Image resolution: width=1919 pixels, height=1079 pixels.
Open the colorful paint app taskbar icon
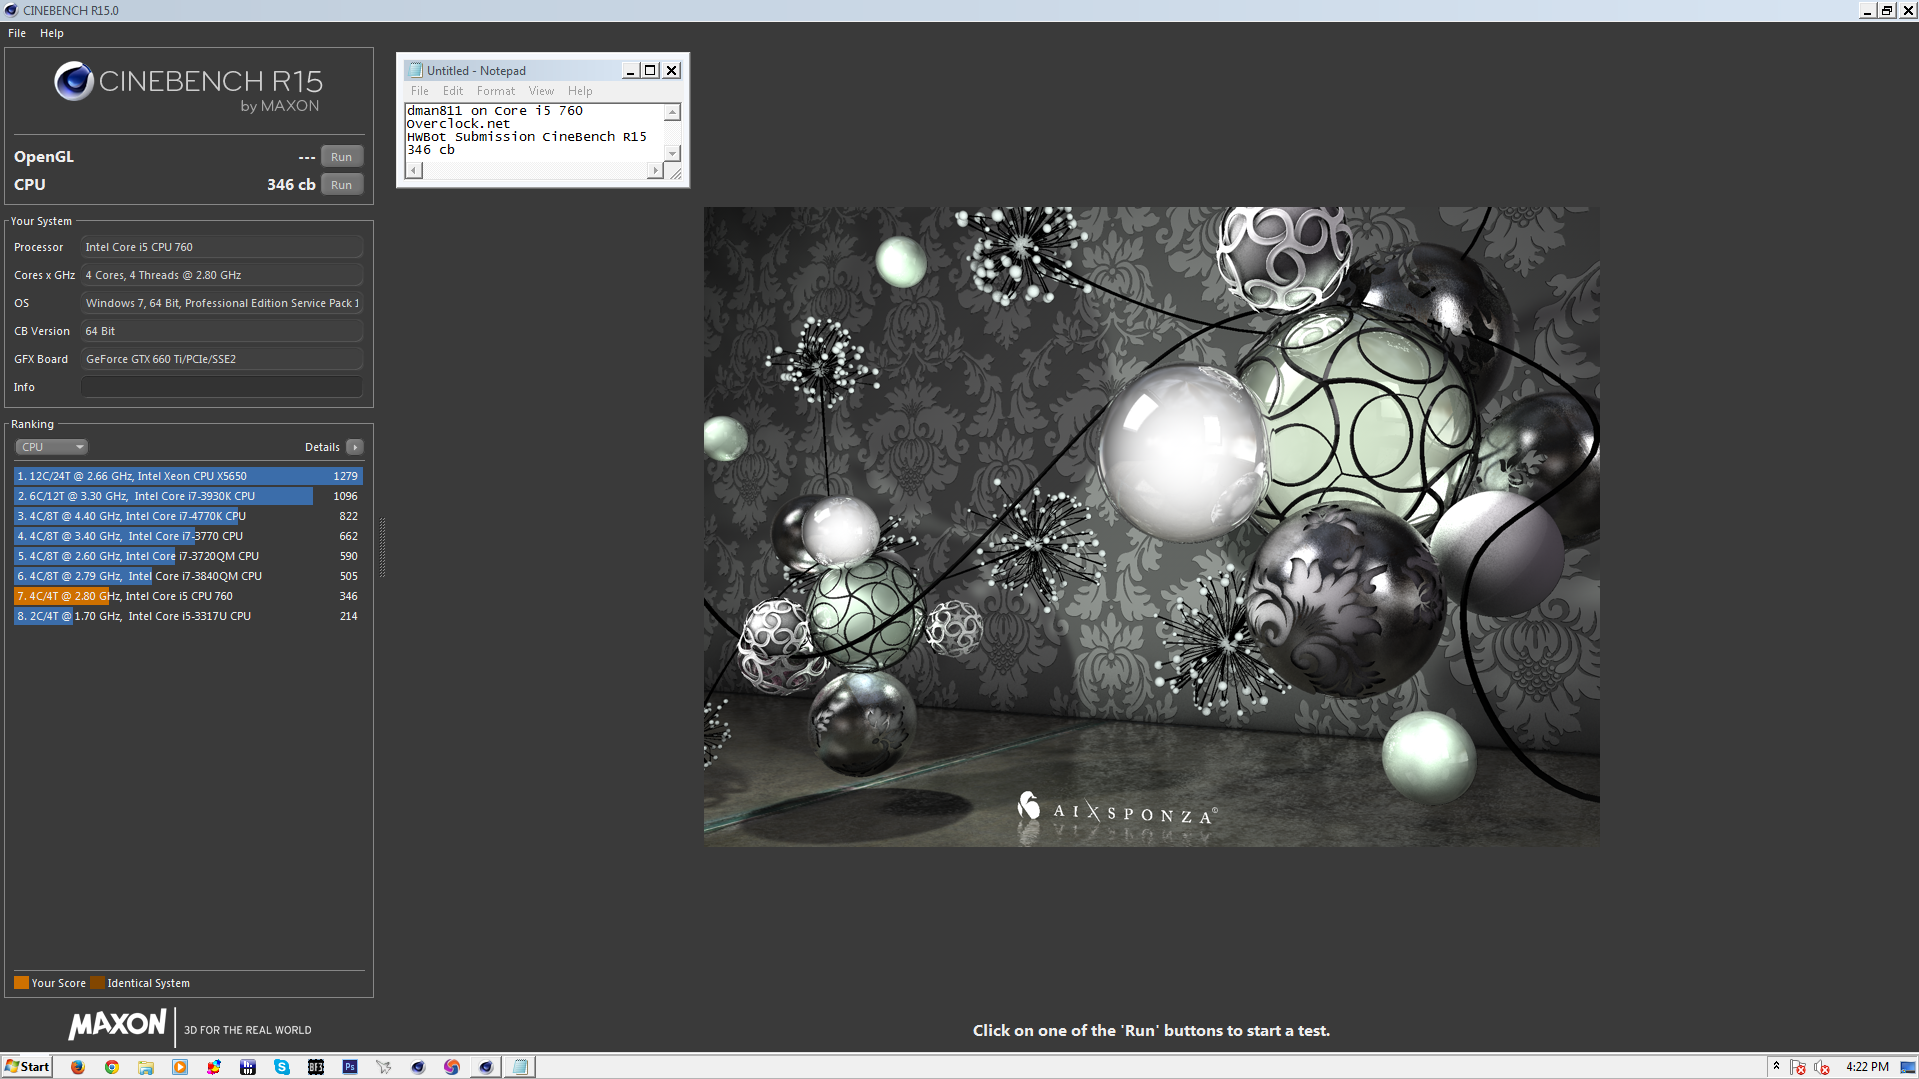point(214,1067)
